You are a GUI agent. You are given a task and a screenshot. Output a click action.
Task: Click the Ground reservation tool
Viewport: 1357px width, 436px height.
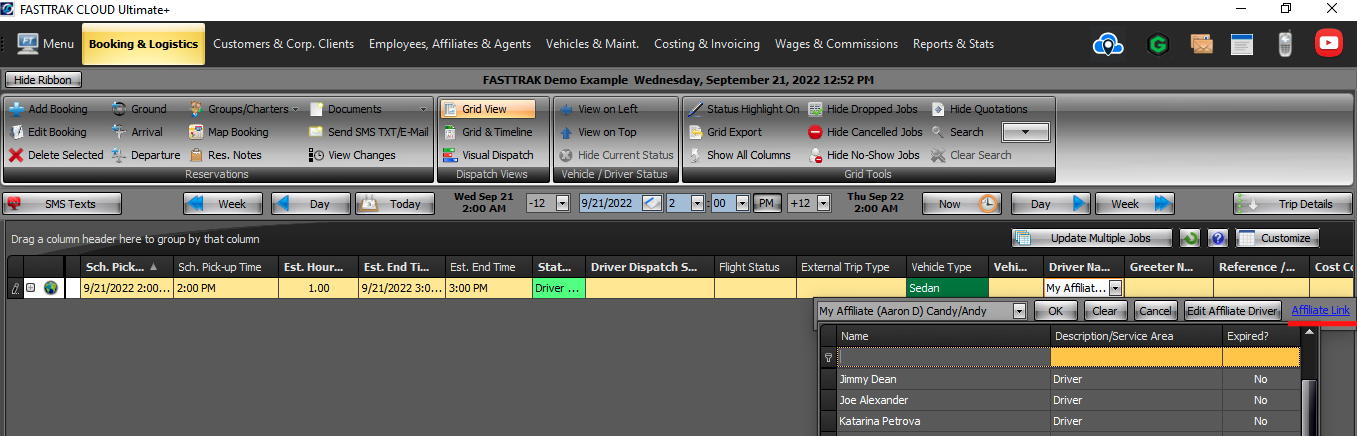[139, 109]
